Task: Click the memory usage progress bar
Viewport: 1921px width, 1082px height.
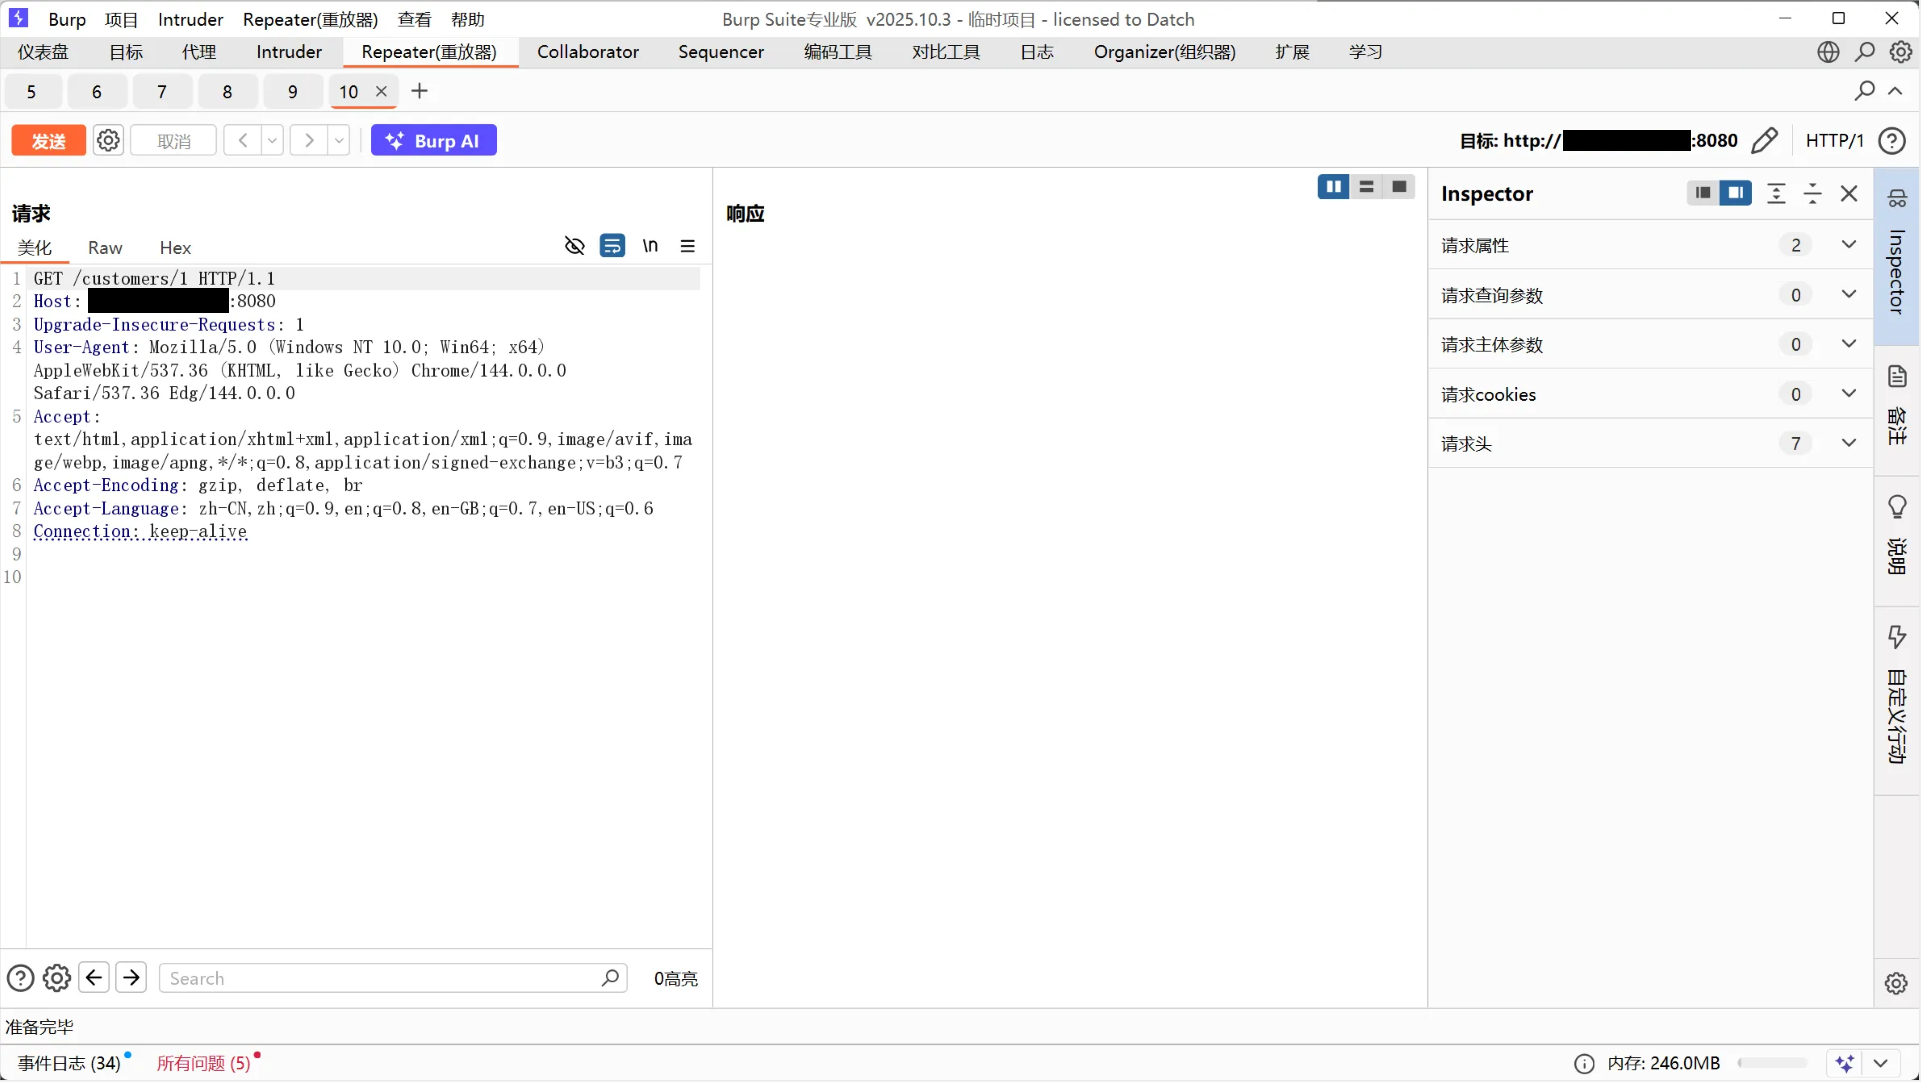Action: (x=1773, y=1064)
